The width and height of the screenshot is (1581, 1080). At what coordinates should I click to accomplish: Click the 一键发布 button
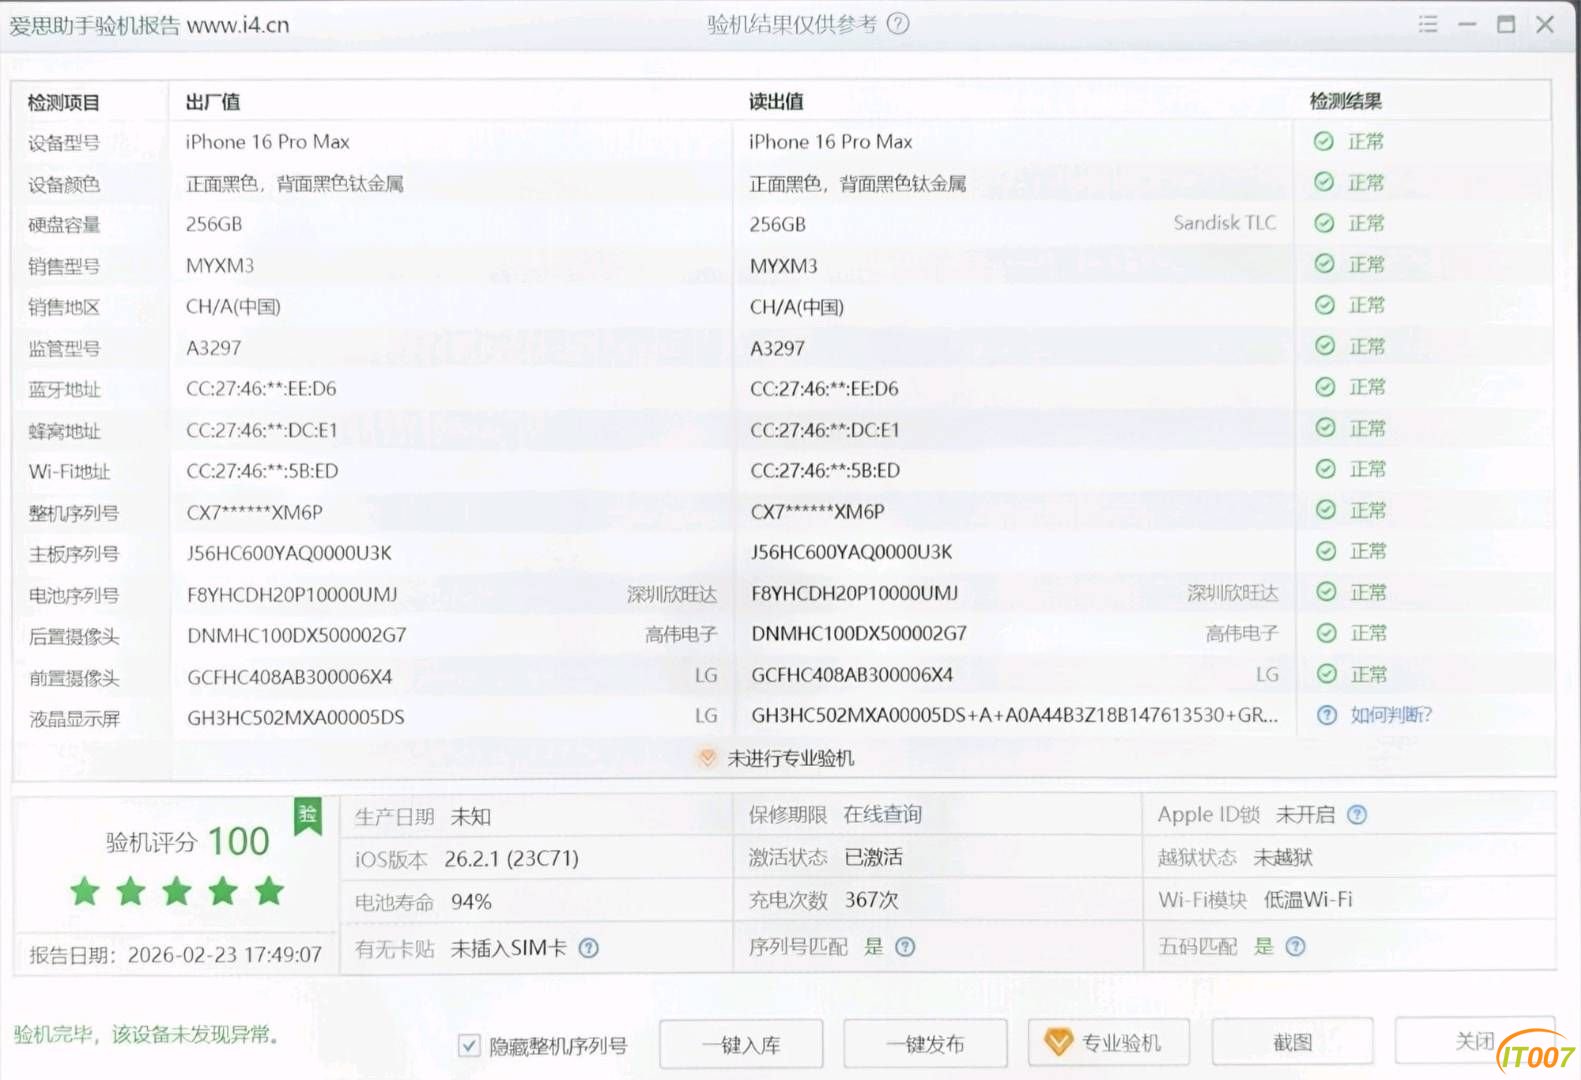coord(925,1045)
